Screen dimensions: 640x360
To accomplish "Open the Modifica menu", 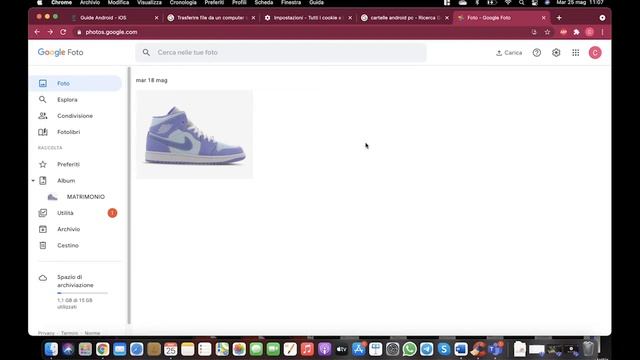I will click(118, 2).
